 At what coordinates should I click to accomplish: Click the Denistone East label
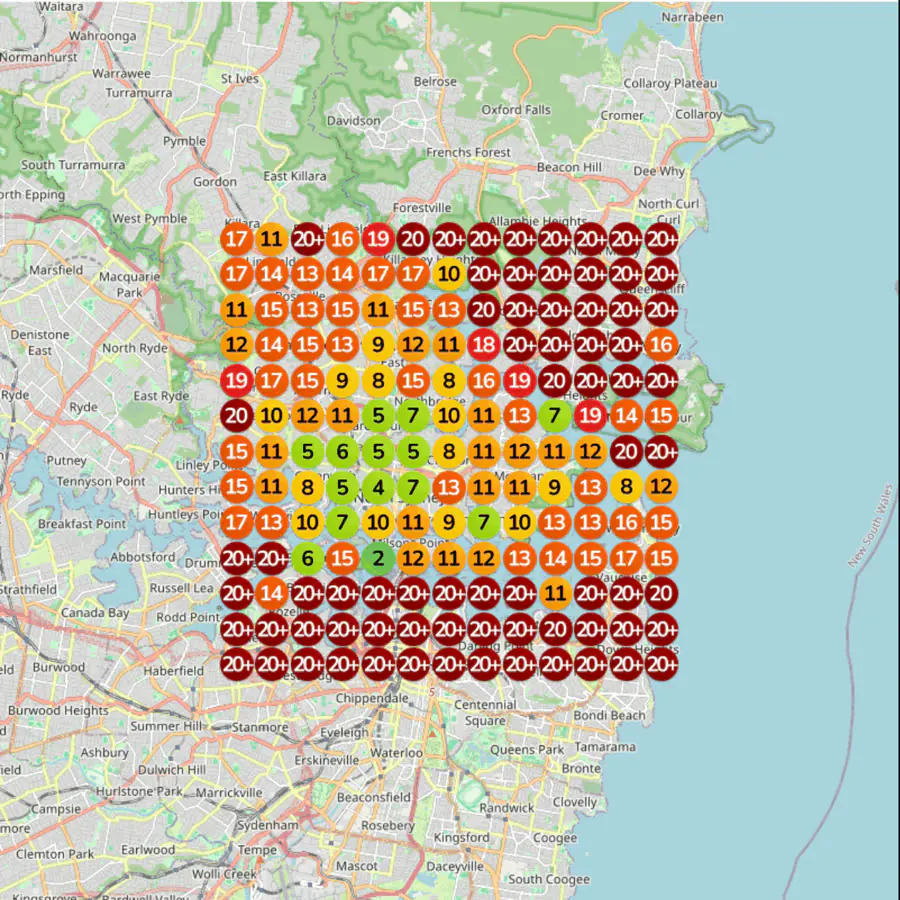(x=40, y=343)
